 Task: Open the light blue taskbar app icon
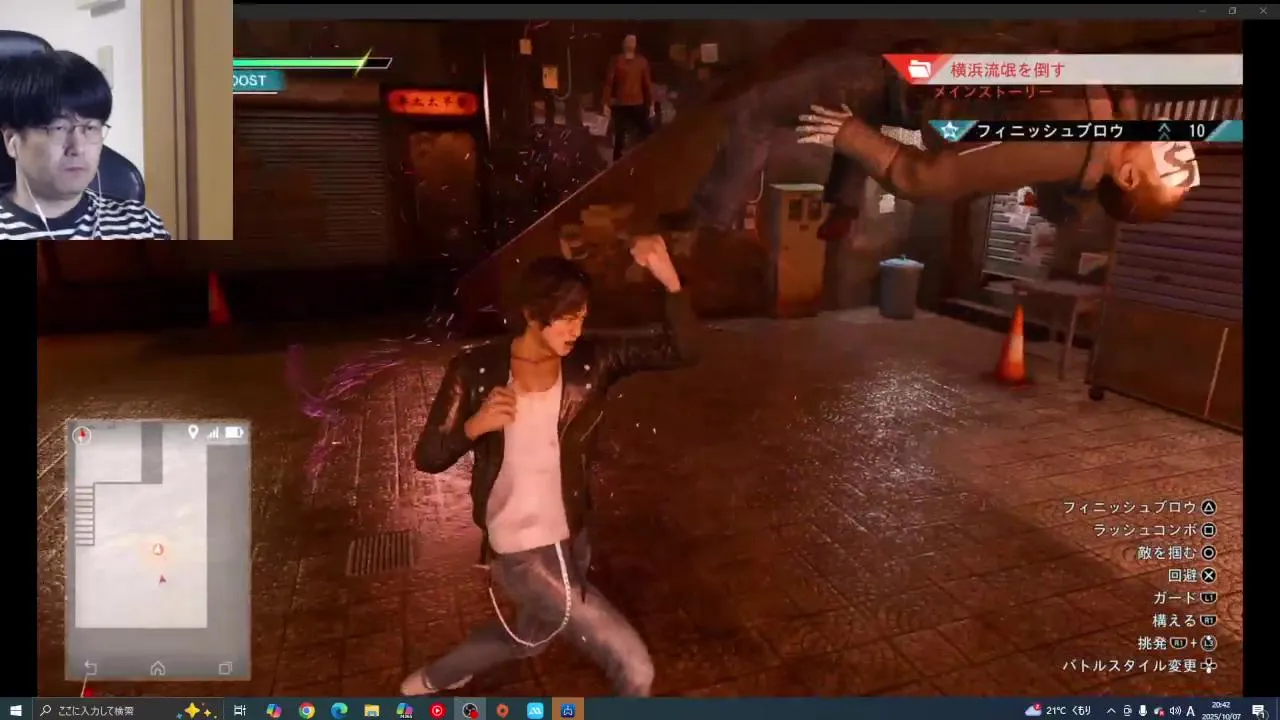pyautogui.click(x=535, y=710)
